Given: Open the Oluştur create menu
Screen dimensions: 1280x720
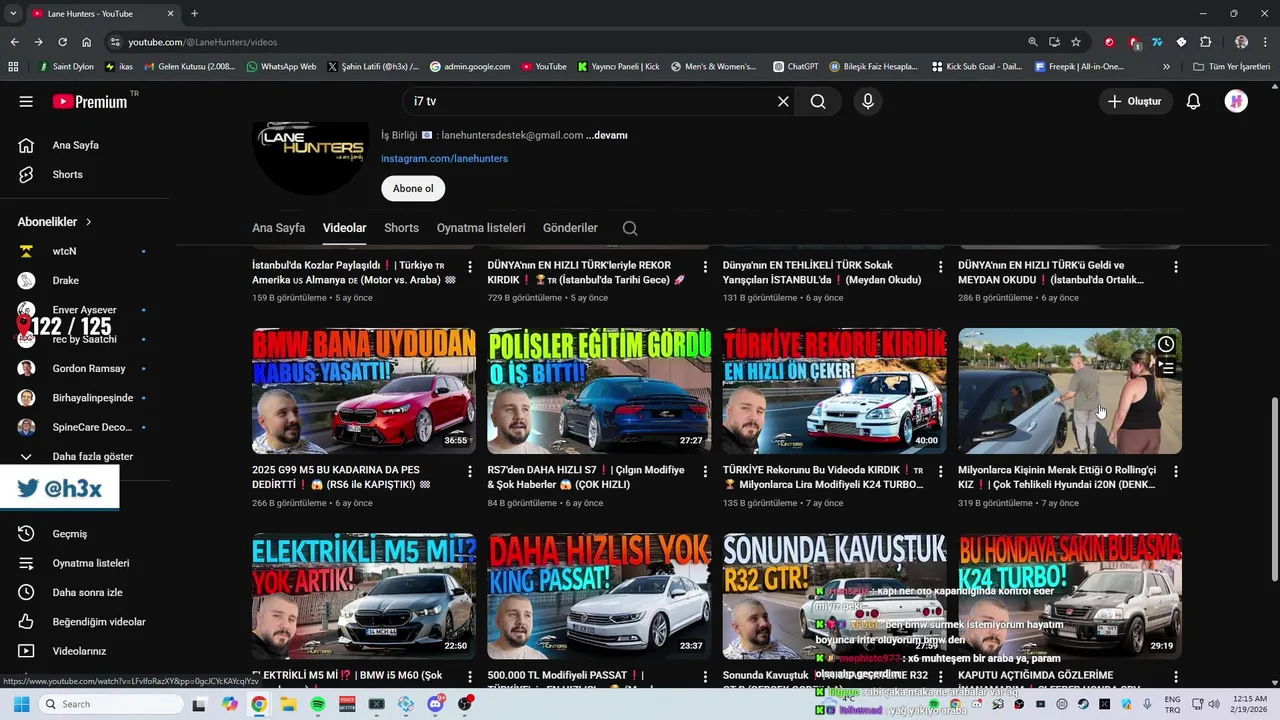Looking at the screenshot, I should pos(1135,101).
